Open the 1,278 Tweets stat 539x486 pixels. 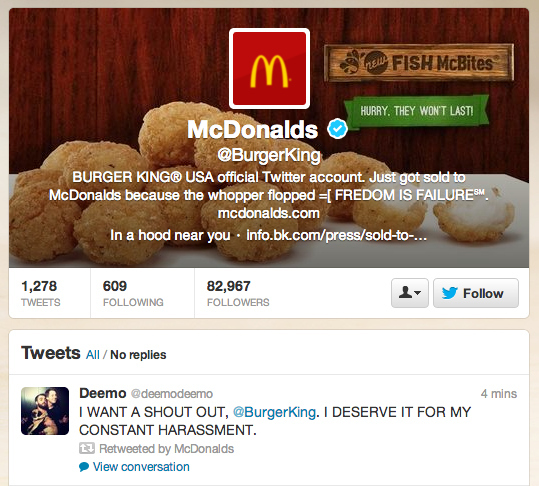tap(41, 293)
